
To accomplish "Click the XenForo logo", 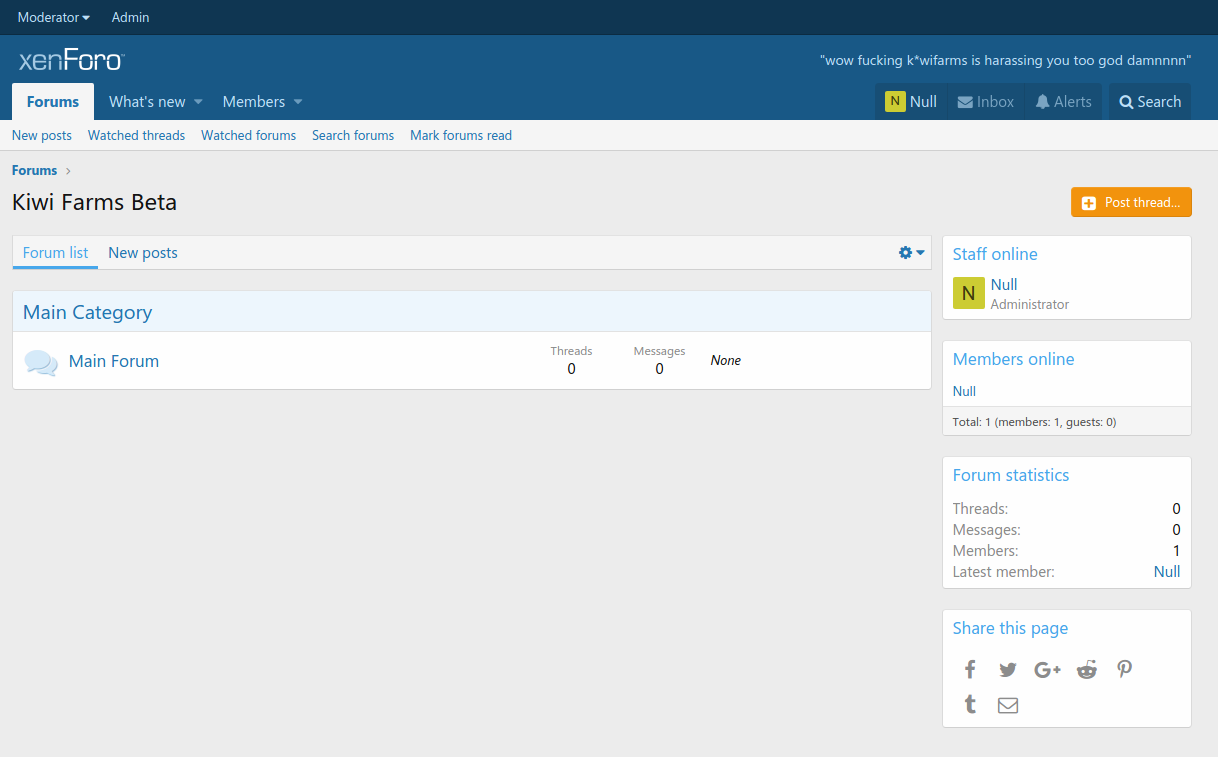I will (71, 61).
